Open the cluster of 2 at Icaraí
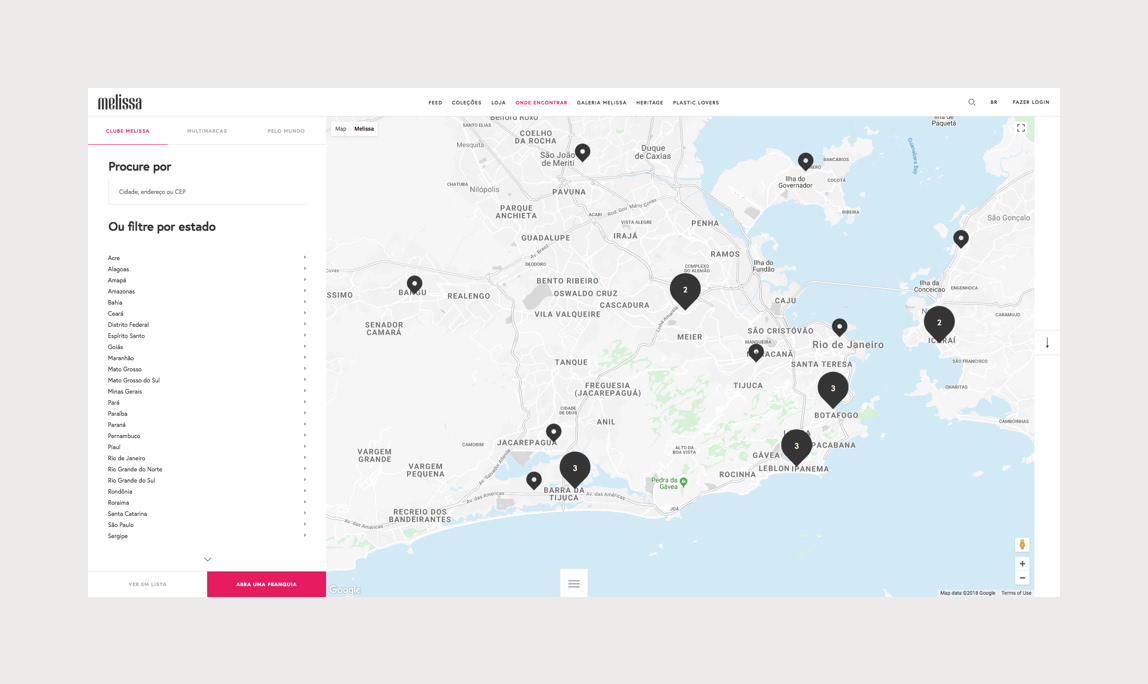 tap(939, 324)
